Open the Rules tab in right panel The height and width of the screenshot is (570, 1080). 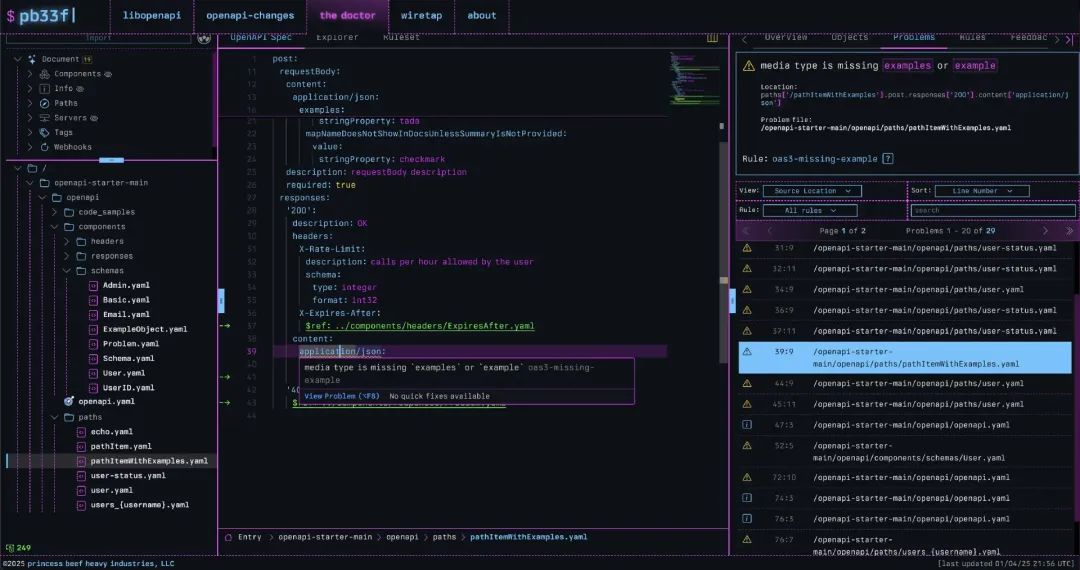click(972, 38)
